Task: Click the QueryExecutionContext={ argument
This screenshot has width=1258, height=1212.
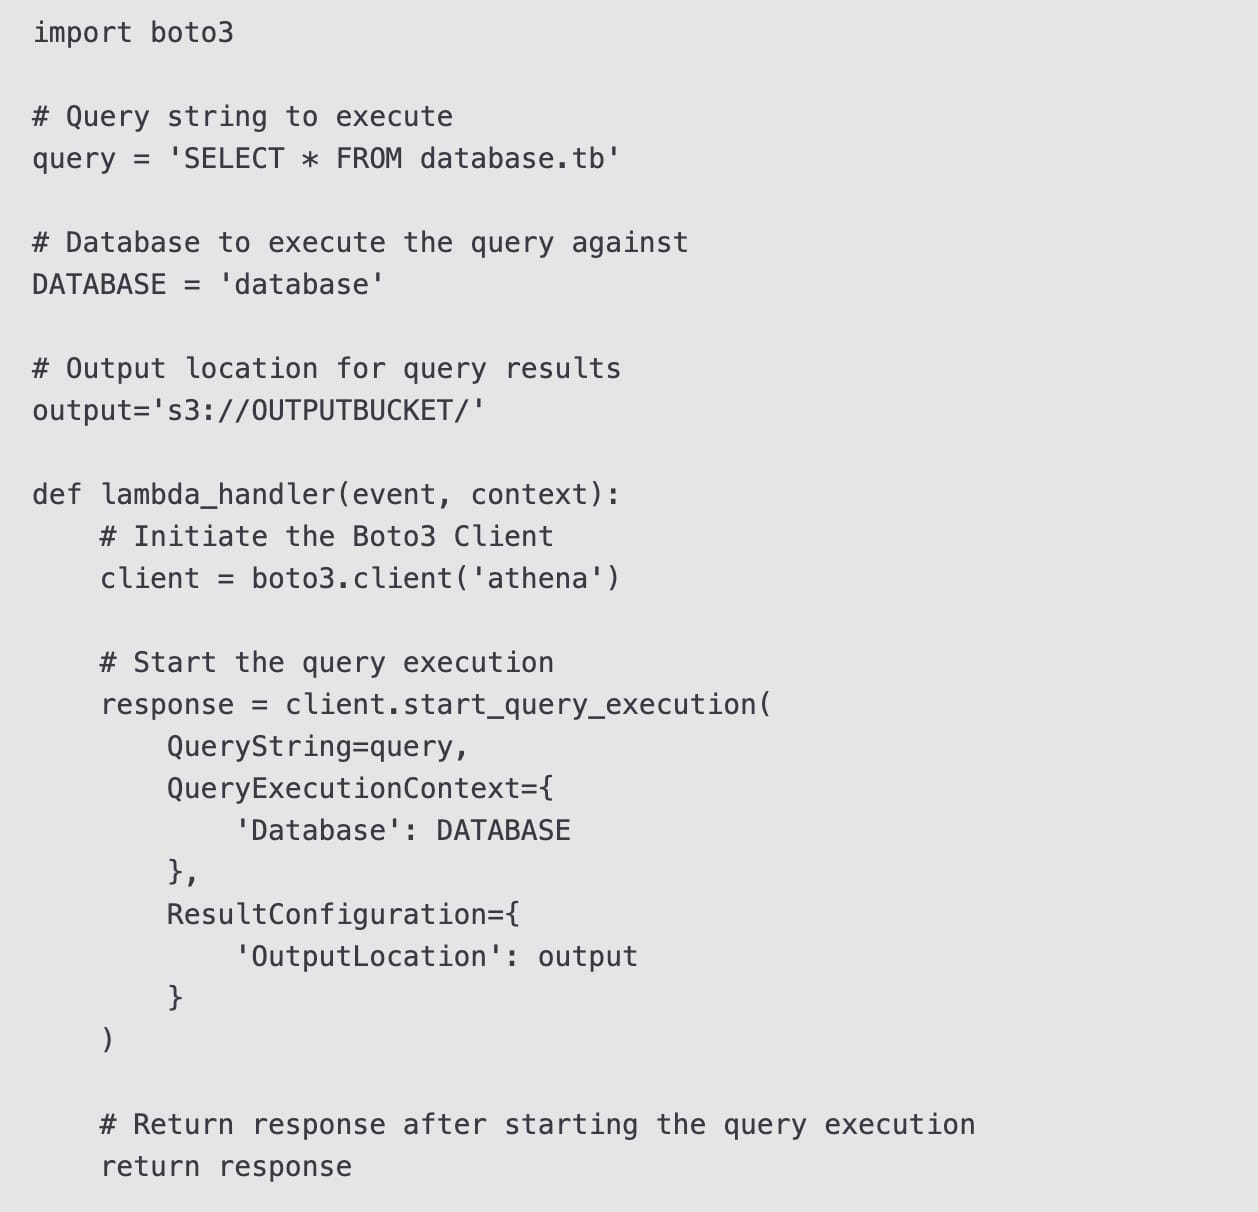Action: pyautogui.click(x=360, y=789)
